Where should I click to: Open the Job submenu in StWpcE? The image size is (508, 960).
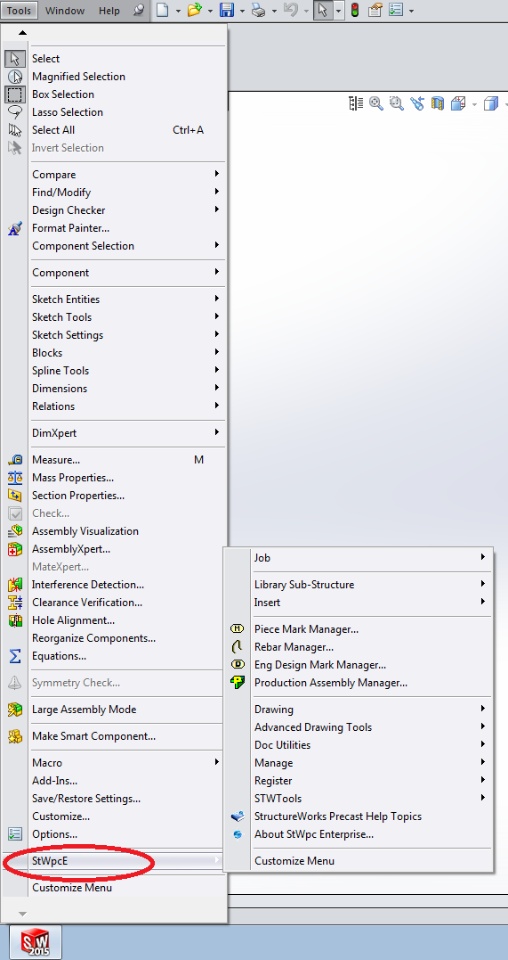(x=359, y=558)
